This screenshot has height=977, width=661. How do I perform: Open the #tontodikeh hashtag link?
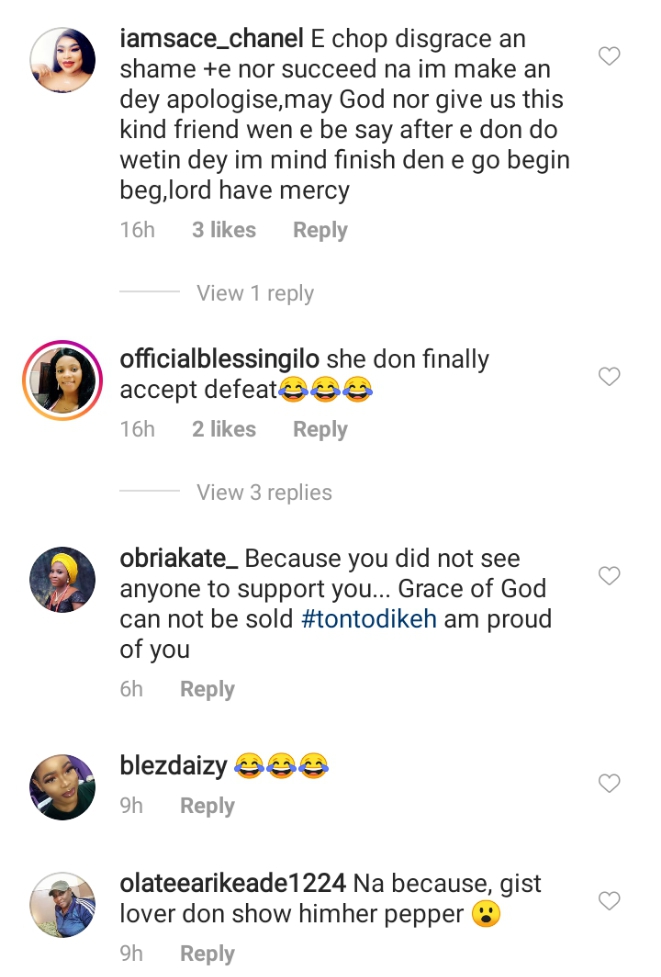tap(369, 619)
